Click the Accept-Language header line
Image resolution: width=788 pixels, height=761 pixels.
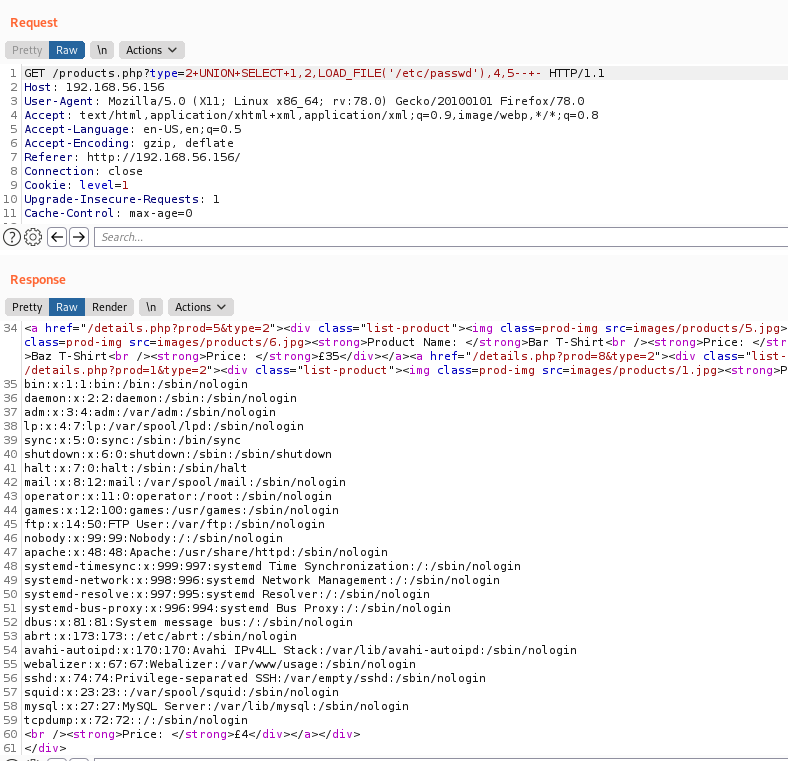(133, 130)
